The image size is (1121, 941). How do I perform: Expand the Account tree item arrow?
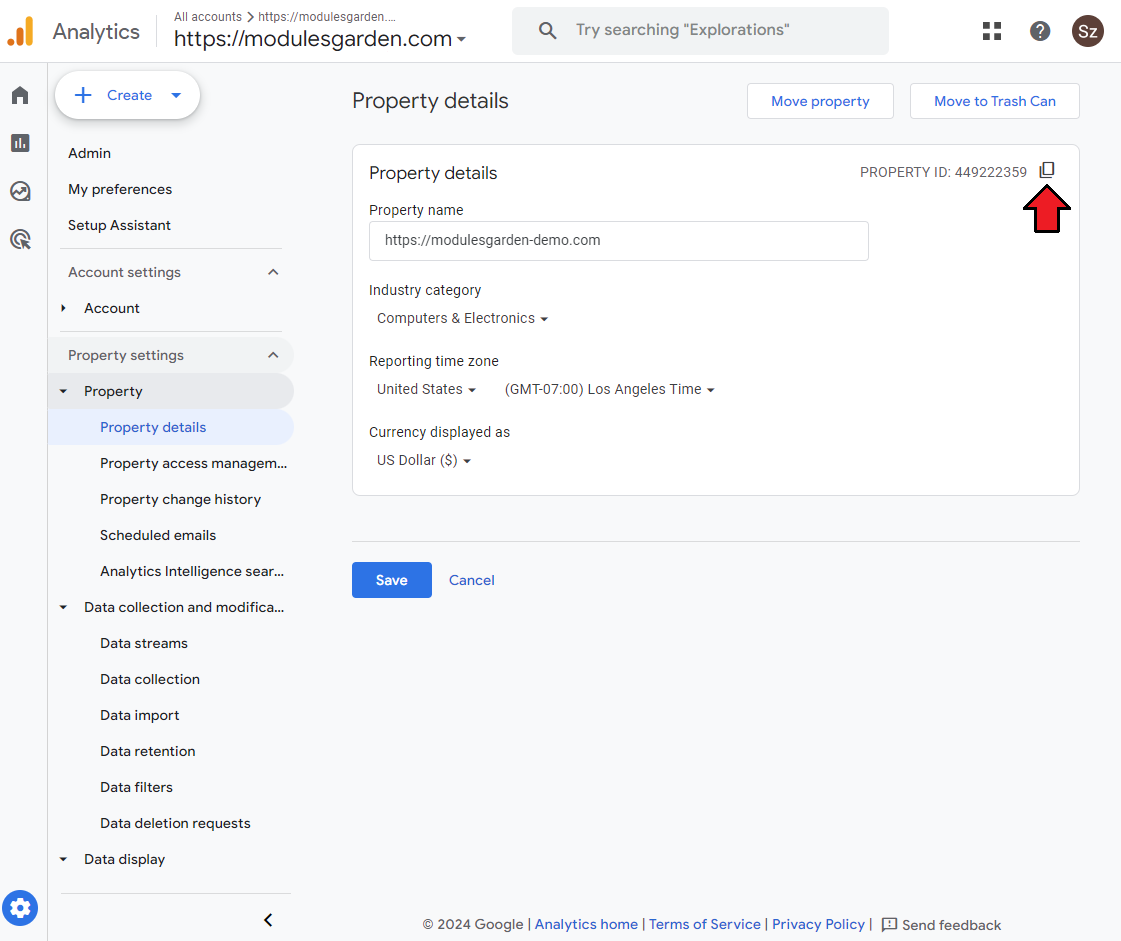[64, 308]
